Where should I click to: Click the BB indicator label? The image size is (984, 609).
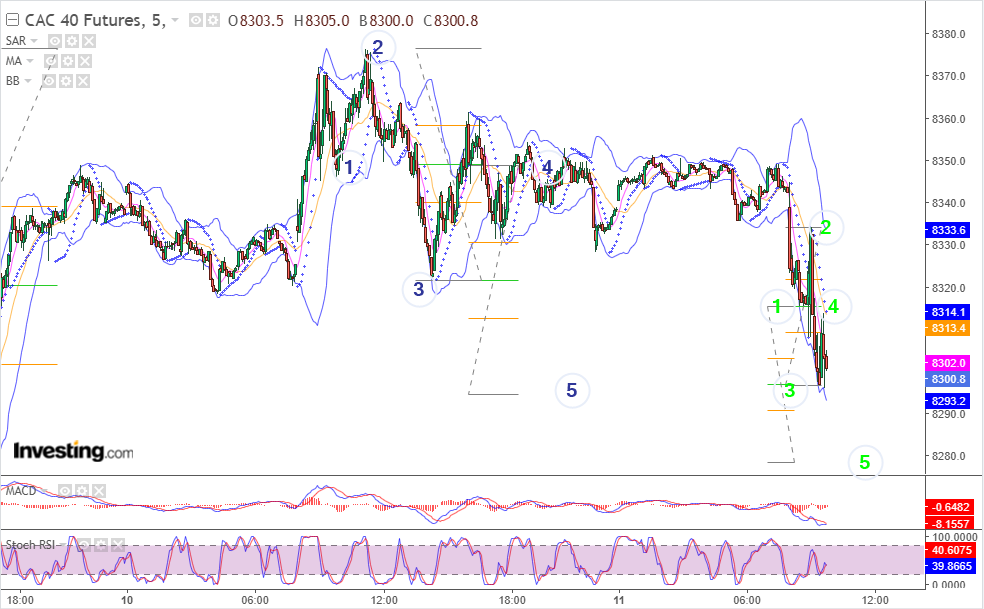[x=13, y=81]
